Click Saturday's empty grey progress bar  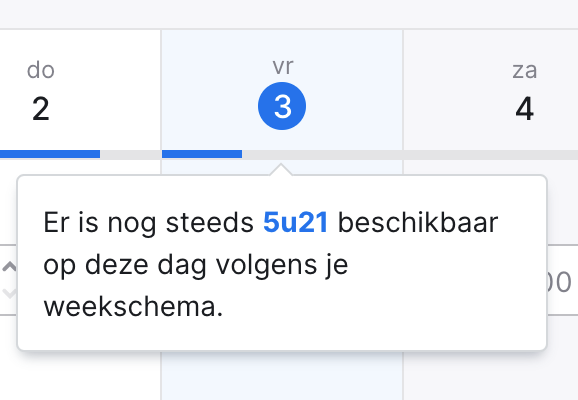click(491, 154)
